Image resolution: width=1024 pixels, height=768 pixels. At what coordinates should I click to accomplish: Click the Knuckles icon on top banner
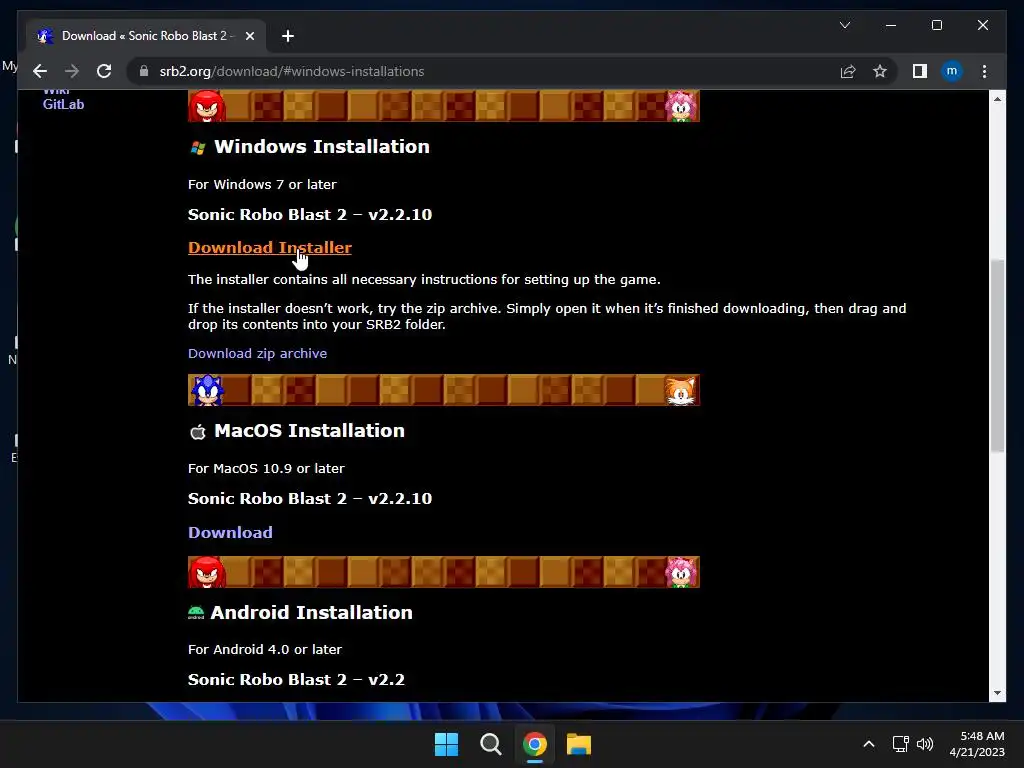pyautogui.click(x=207, y=106)
